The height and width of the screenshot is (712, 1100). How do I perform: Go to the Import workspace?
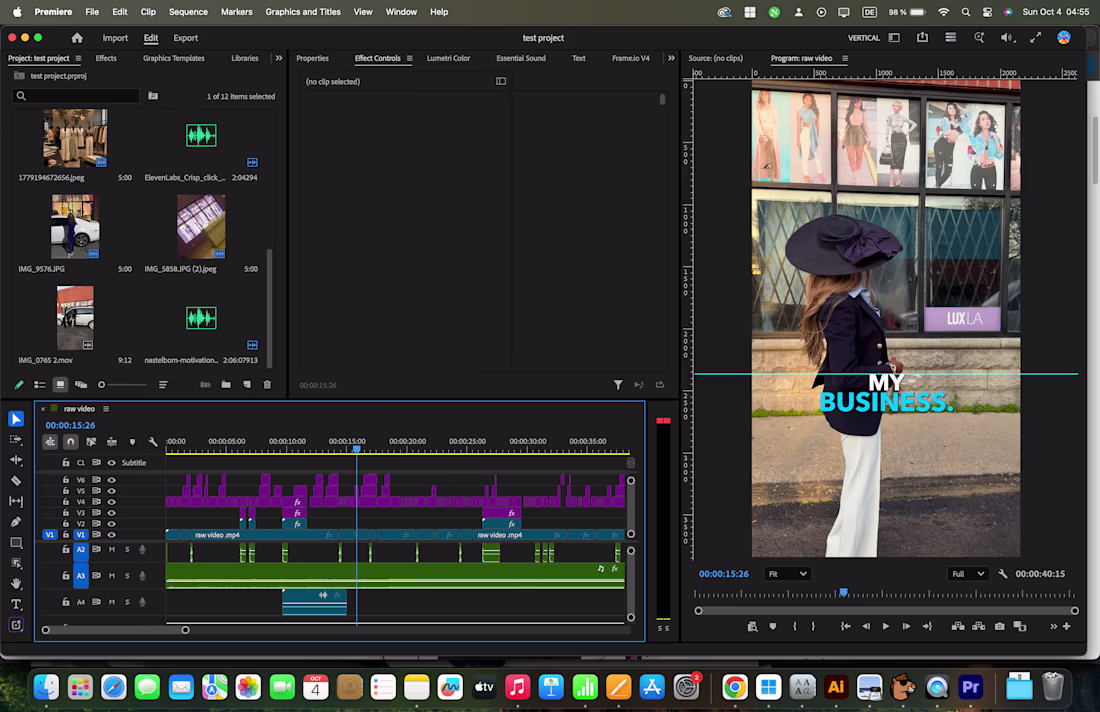[115, 38]
